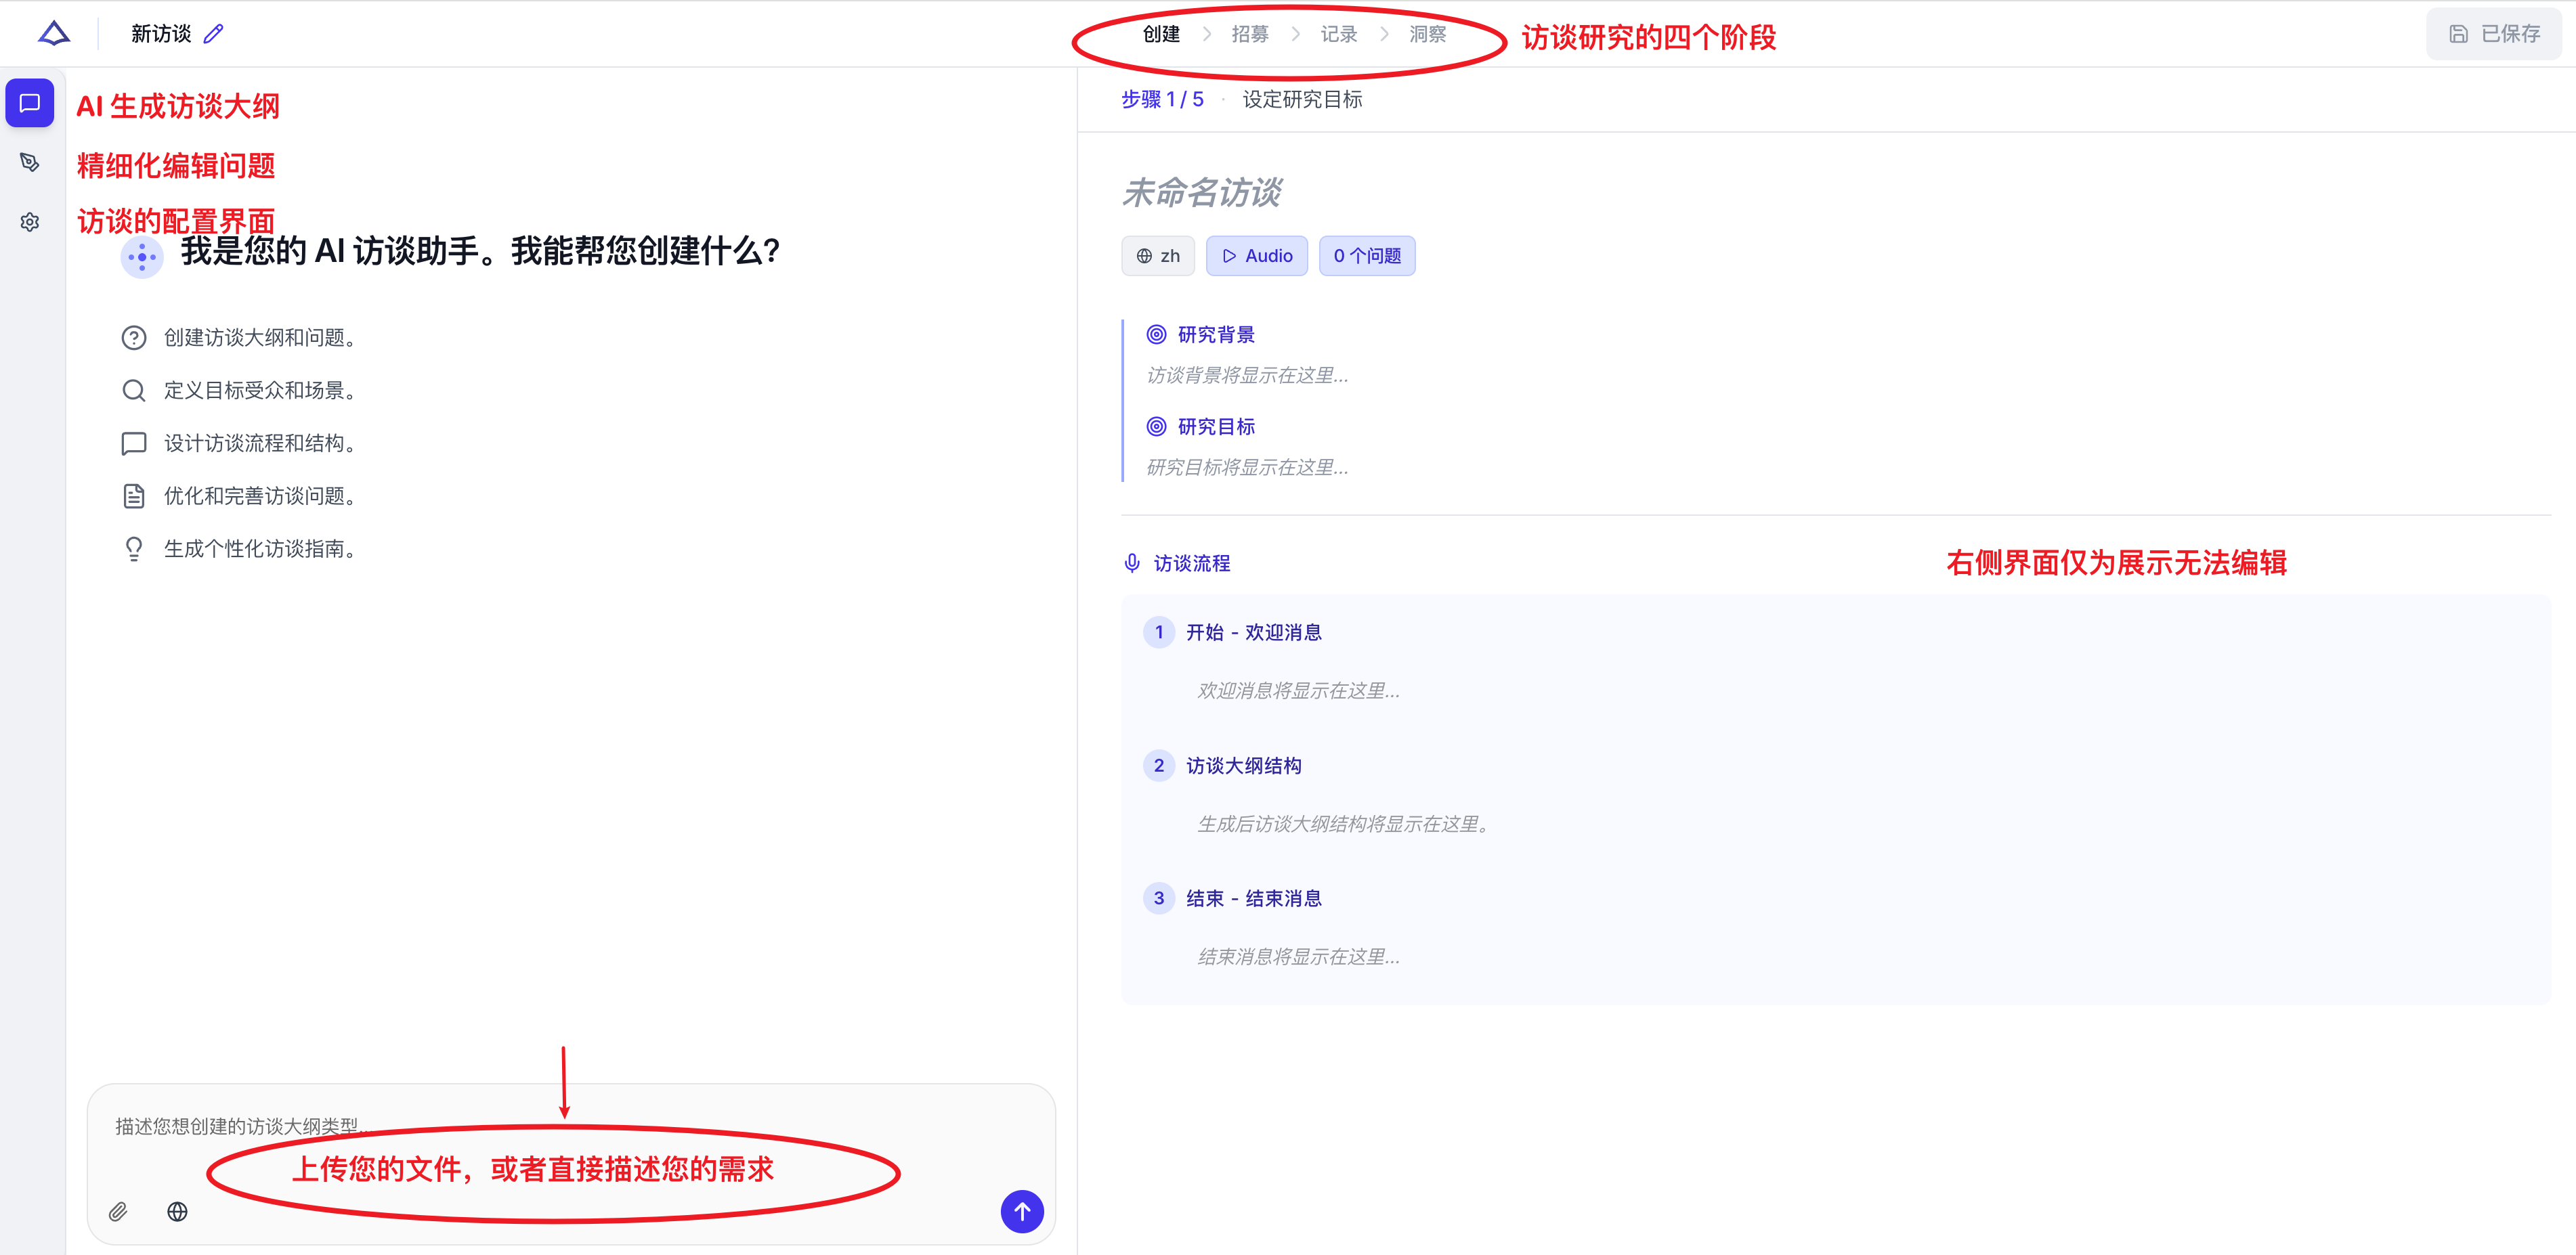Open the settings gear sidebar icon
Image resolution: width=2576 pixels, height=1255 pixels.
[30, 222]
